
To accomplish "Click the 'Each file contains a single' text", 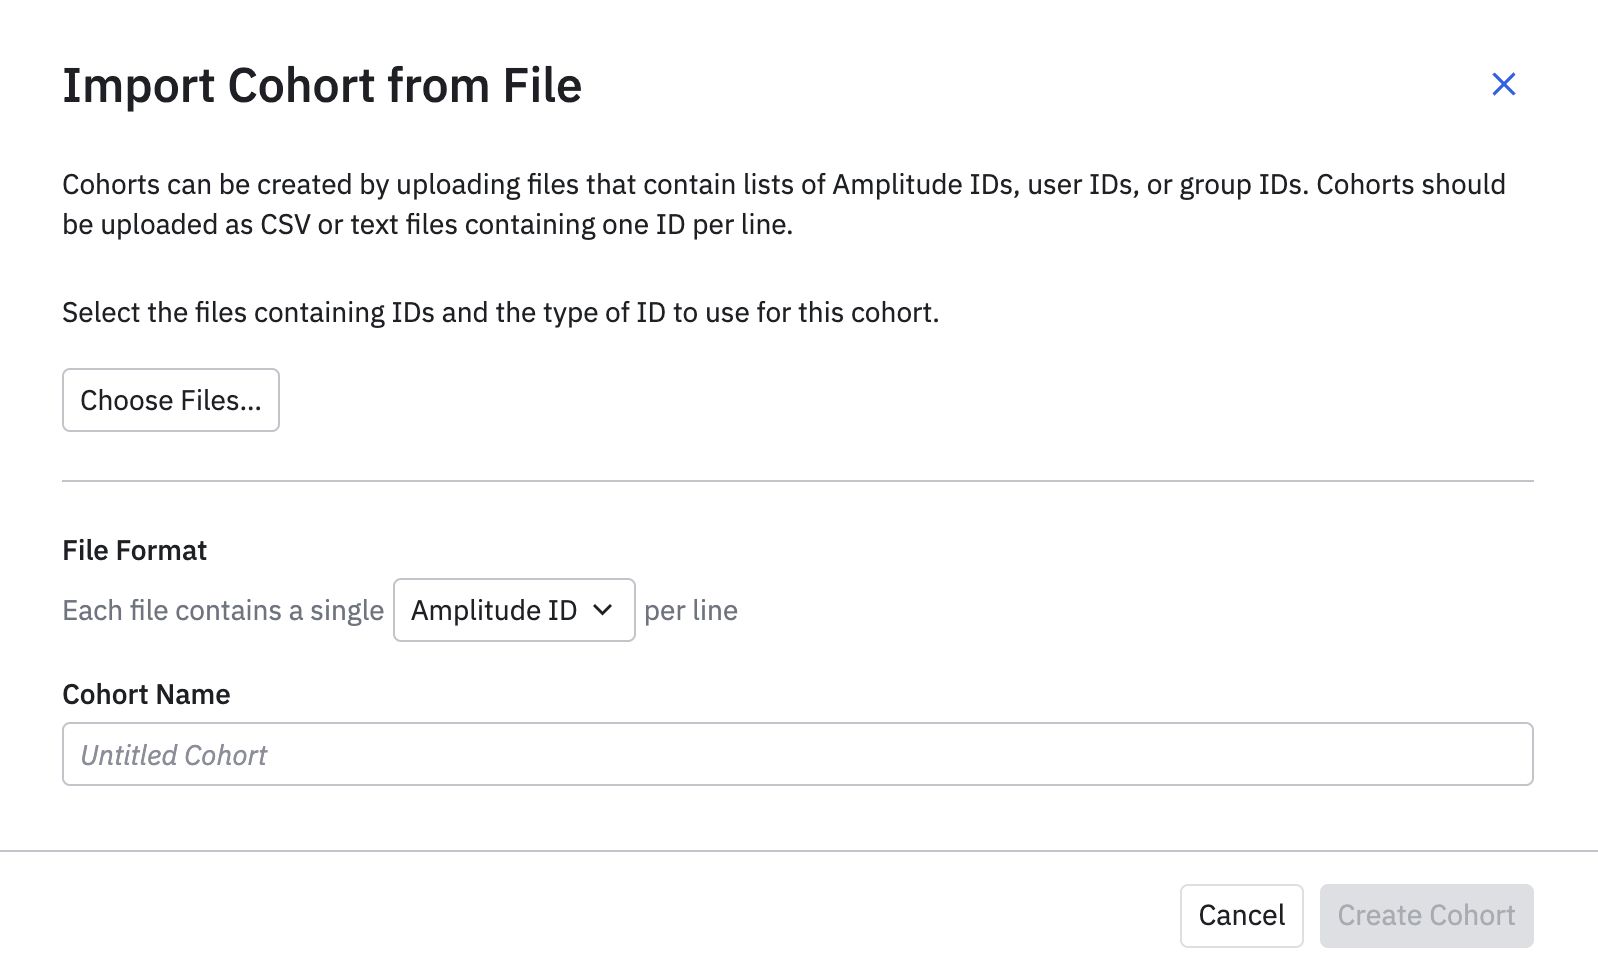I will (x=223, y=610).
